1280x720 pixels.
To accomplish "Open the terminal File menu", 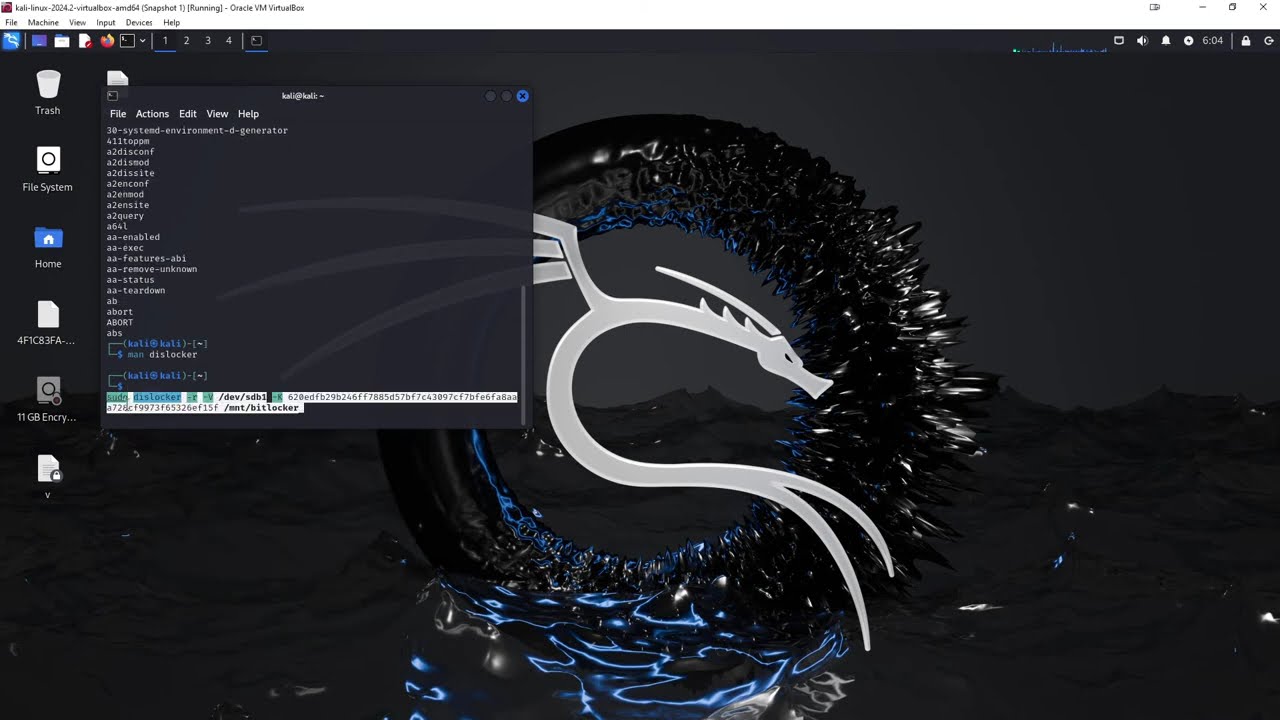I will coord(118,114).
